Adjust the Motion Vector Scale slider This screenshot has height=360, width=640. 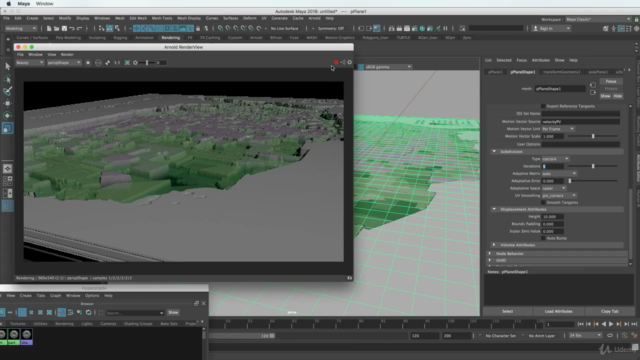tap(593, 136)
